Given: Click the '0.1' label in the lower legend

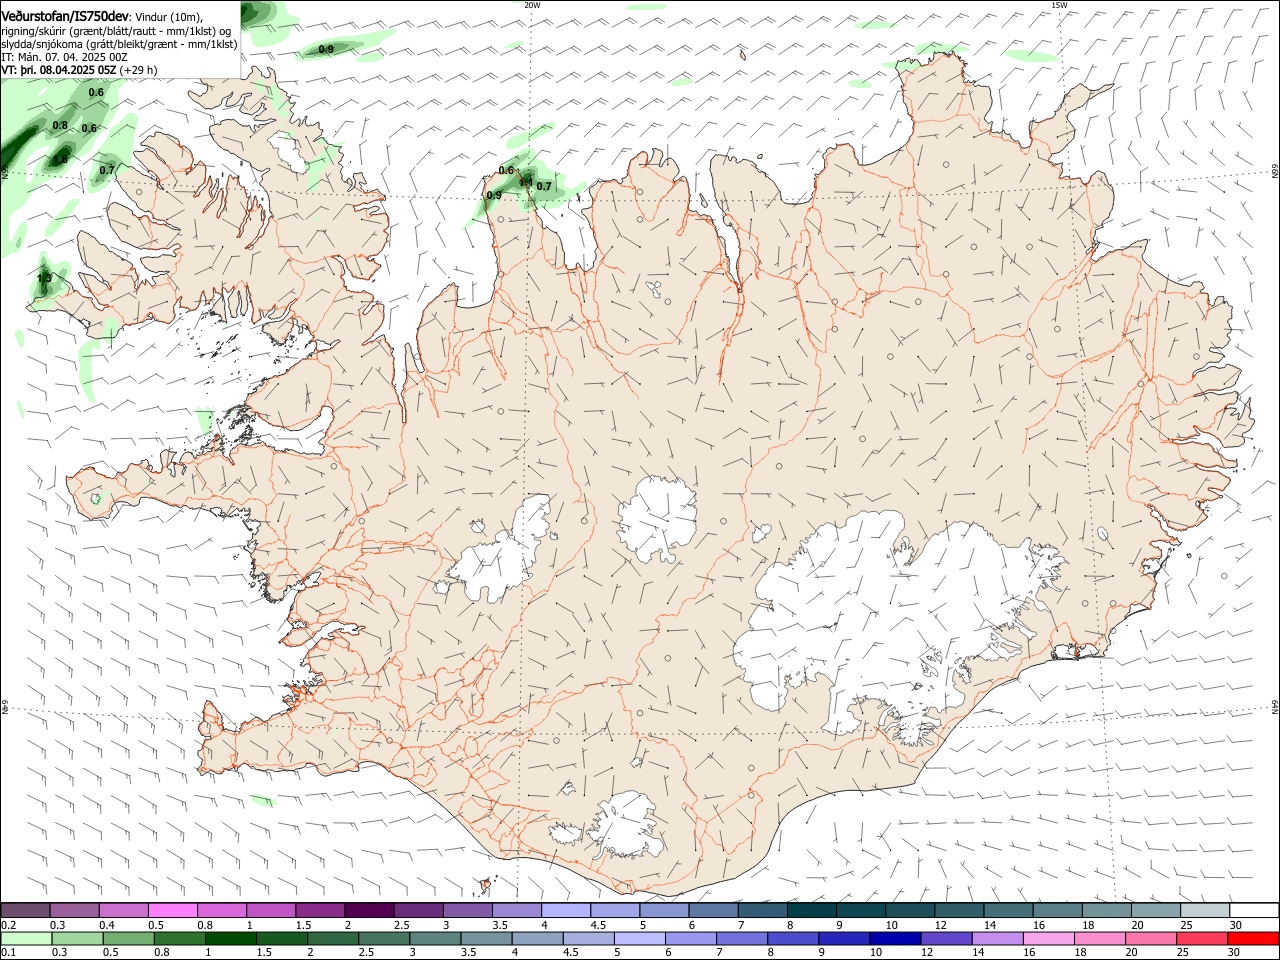Looking at the screenshot, I should [x=8, y=952].
